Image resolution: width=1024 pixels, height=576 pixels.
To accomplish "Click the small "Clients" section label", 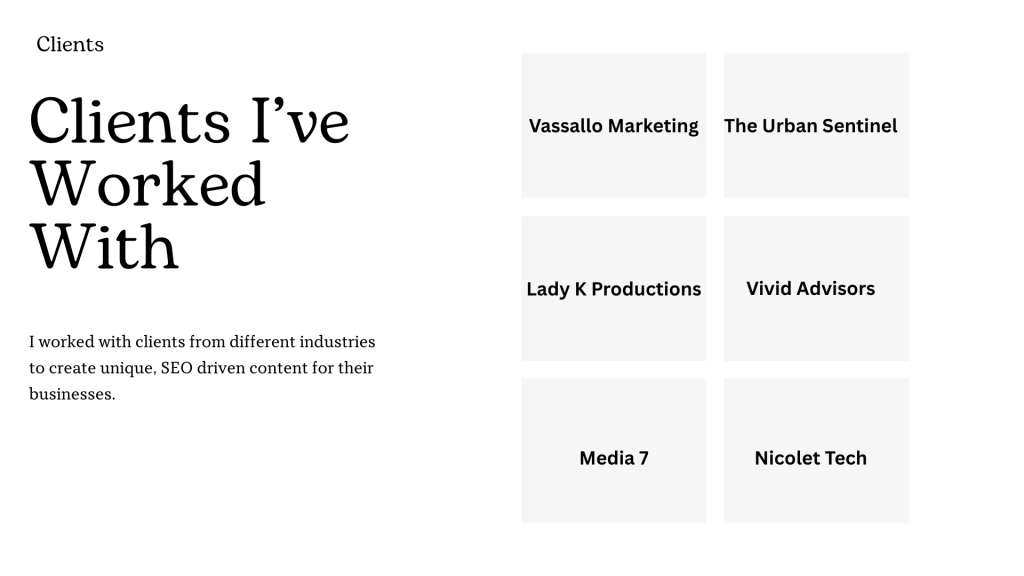I will tap(70, 44).
